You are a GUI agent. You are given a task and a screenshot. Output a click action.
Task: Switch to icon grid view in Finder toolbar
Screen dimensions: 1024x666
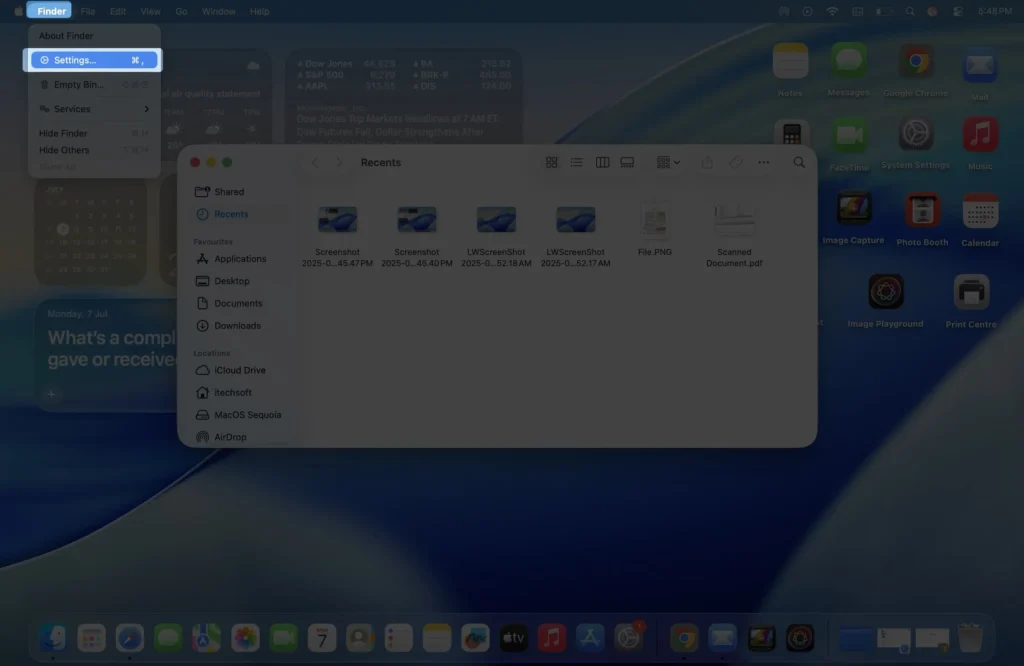(x=552, y=162)
